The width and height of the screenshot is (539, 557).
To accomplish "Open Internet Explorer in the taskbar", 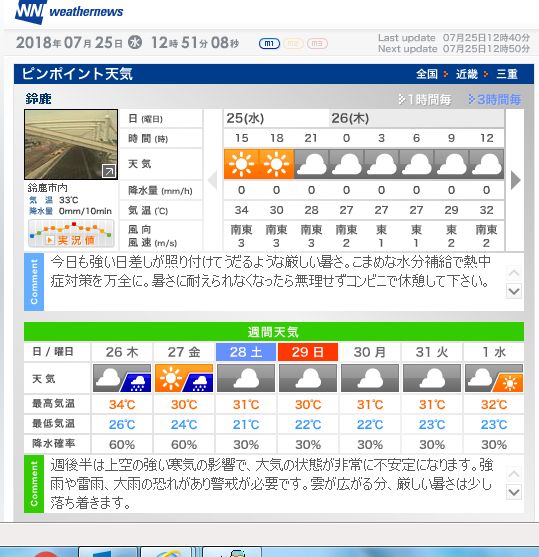I will (x=166, y=552).
